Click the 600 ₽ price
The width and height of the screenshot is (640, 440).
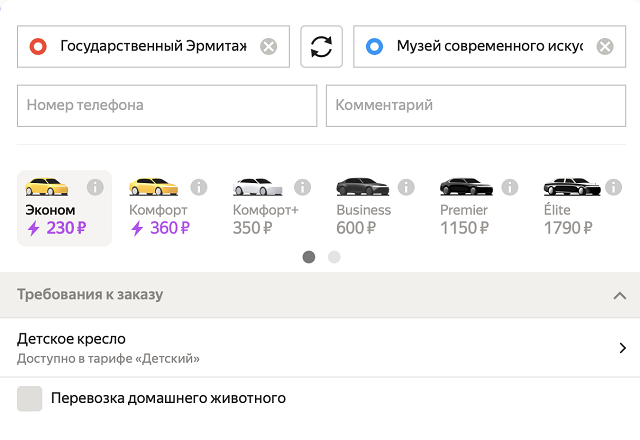pos(356,228)
